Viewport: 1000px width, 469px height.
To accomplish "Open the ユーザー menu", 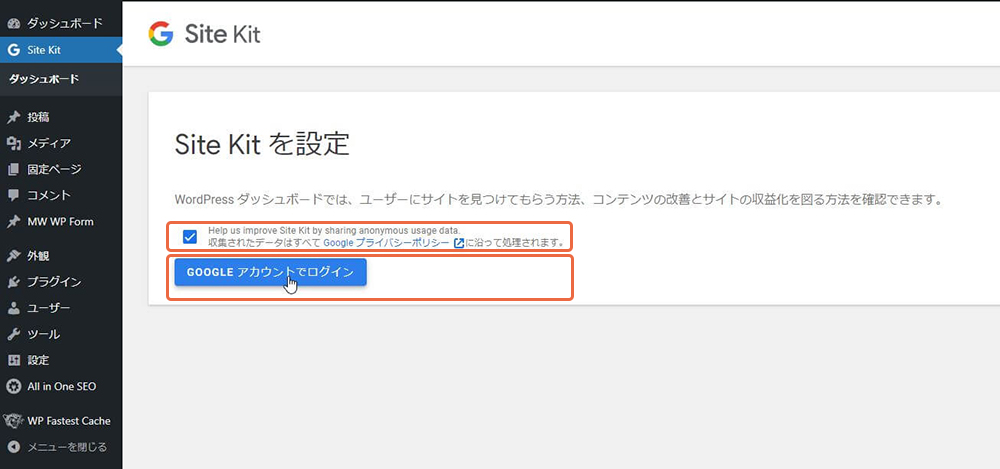I will point(61,308).
